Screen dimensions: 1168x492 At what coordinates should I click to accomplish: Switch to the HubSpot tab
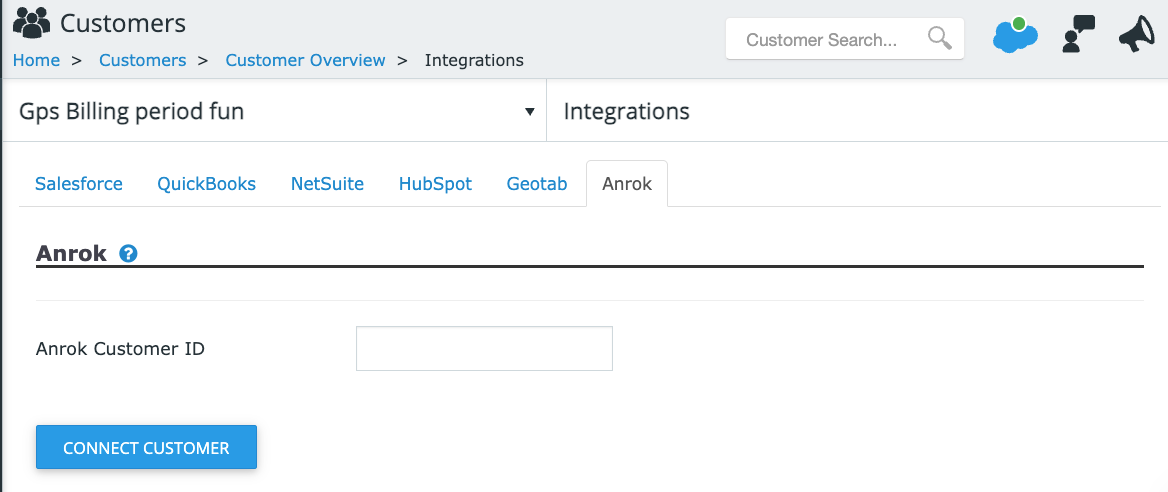pos(435,184)
